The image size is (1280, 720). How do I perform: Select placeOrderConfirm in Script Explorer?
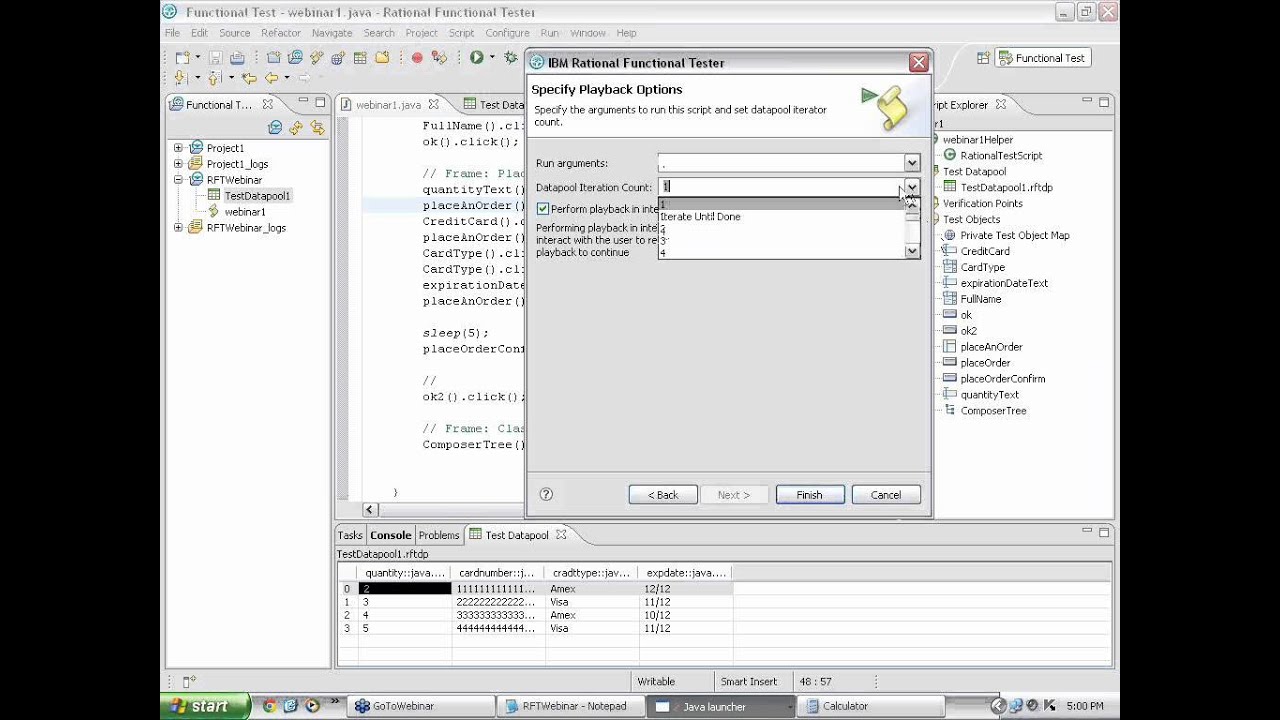pyautogui.click(x=994, y=379)
